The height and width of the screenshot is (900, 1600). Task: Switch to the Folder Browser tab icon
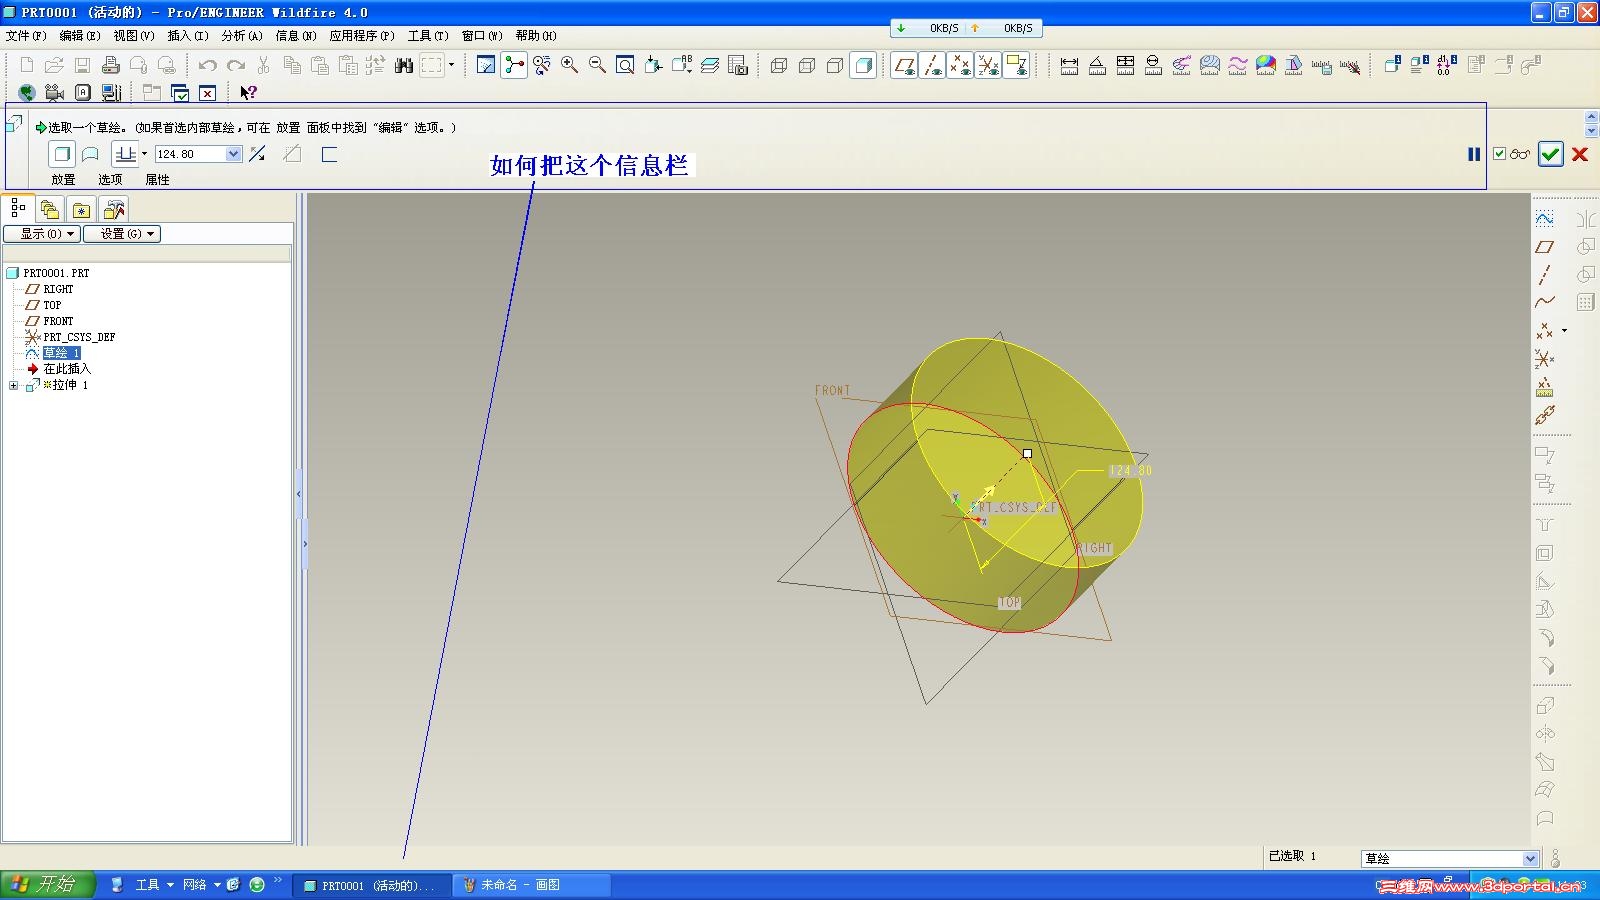tap(50, 209)
